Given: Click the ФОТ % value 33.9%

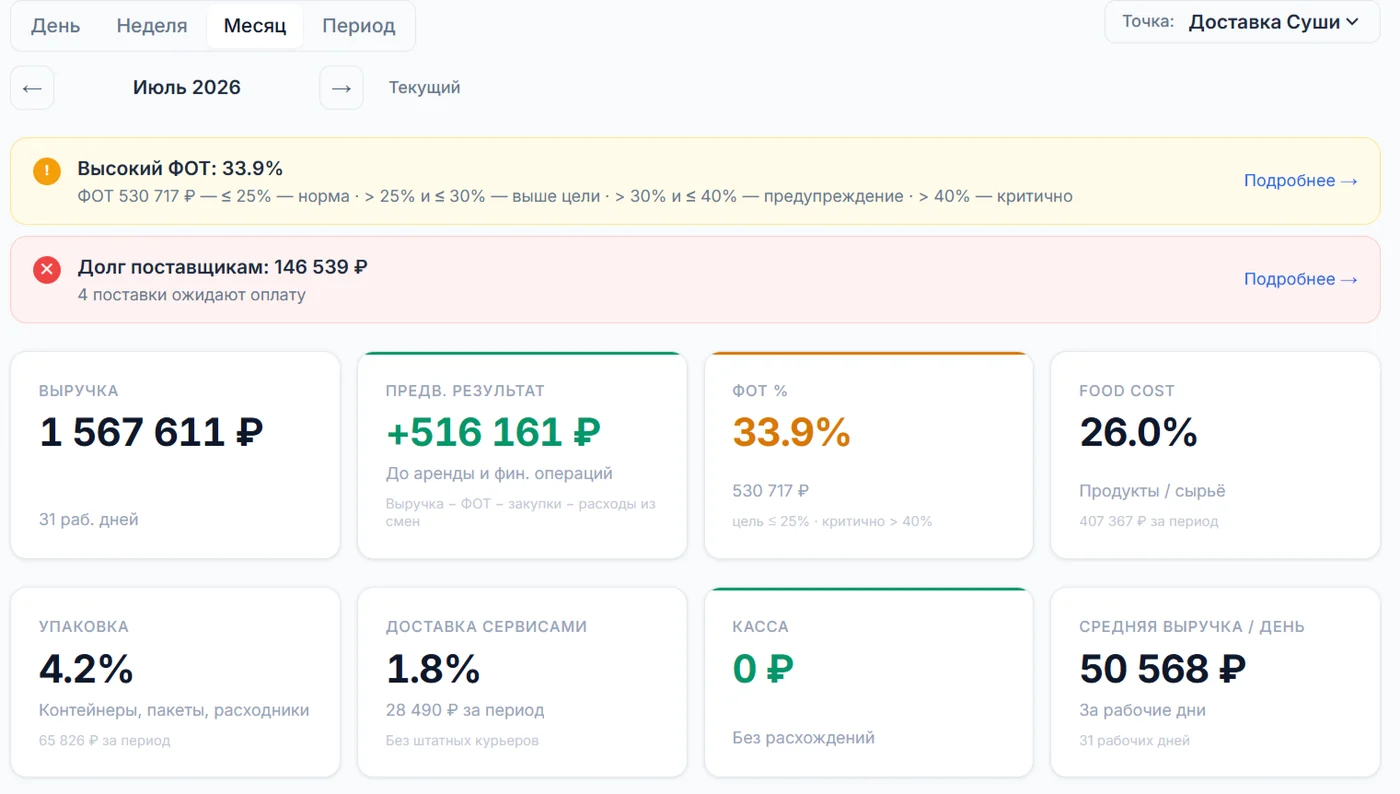Looking at the screenshot, I should pyautogui.click(x=792, y=433).
